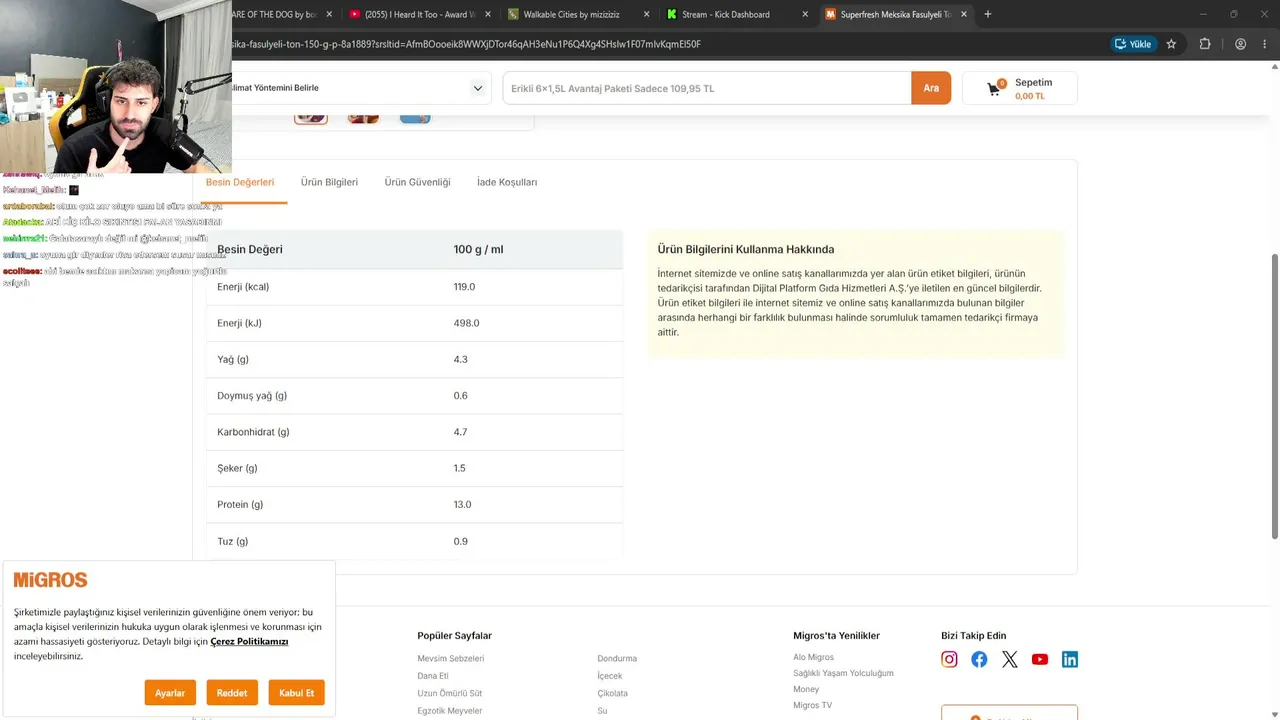The image size is (1280, 720).
Task: Click the Yağ (g) value 4.3
Action: [460, 359]
